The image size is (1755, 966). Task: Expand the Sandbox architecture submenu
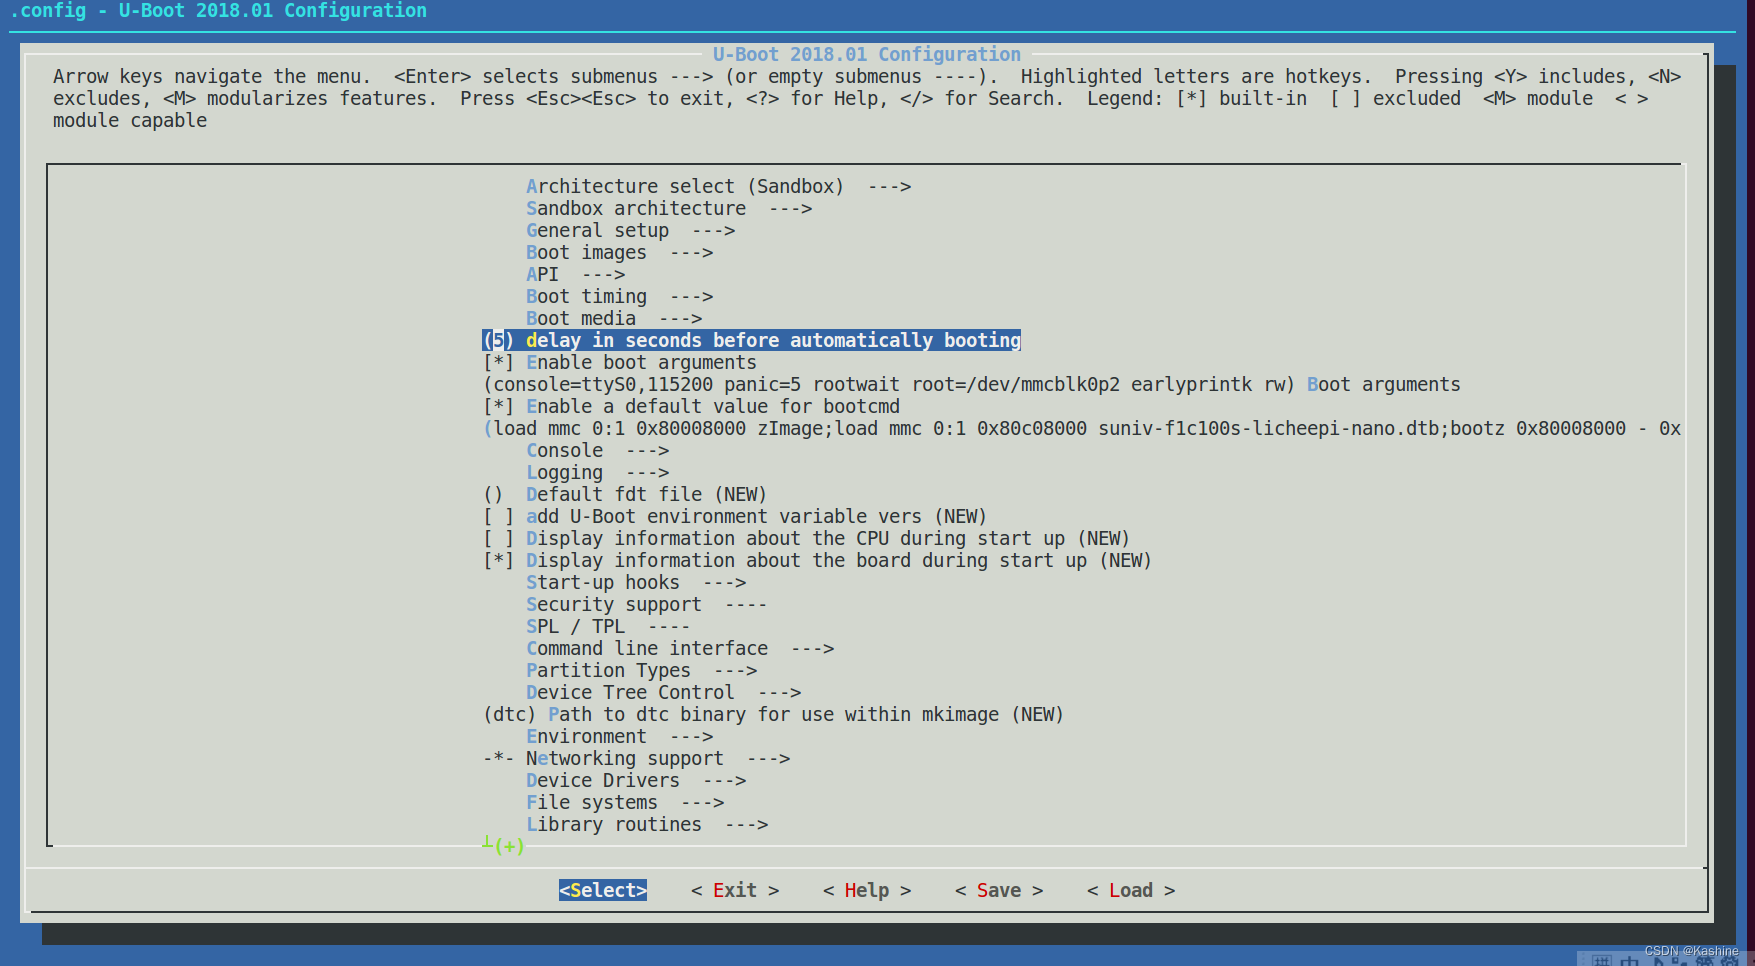636,209
